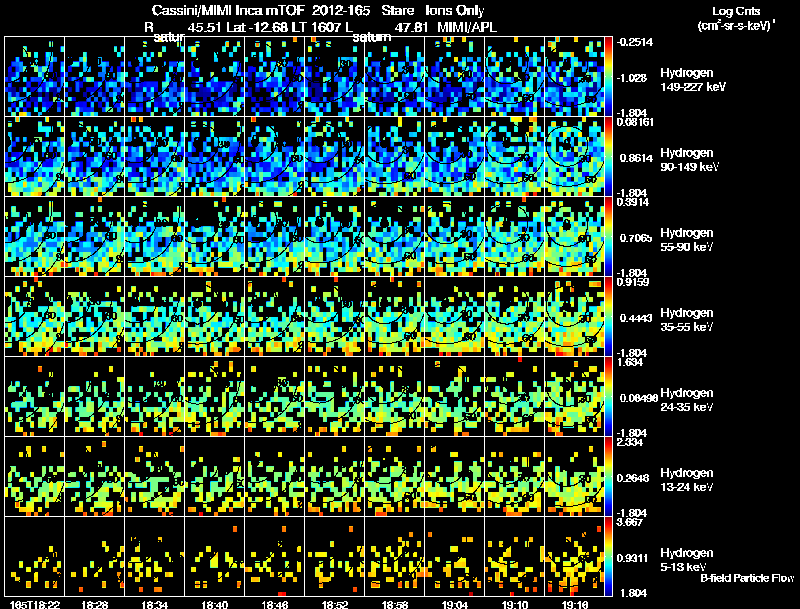
Task: Click the 2.334 color scale value
Action: [630, 442]
